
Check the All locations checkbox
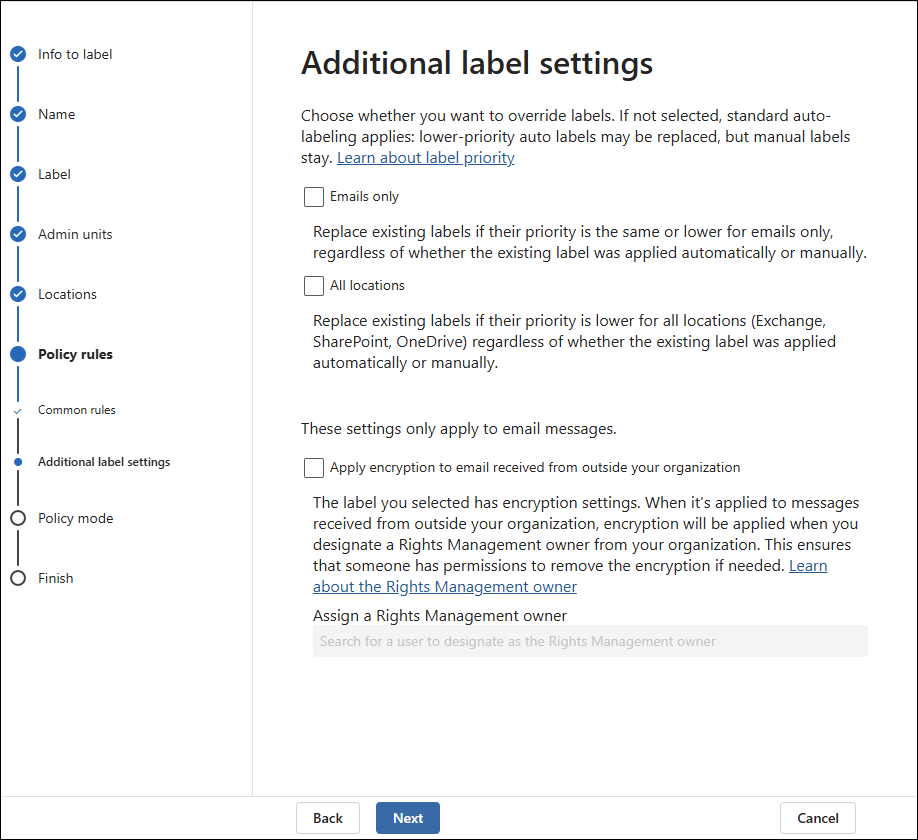click(314, 286)
